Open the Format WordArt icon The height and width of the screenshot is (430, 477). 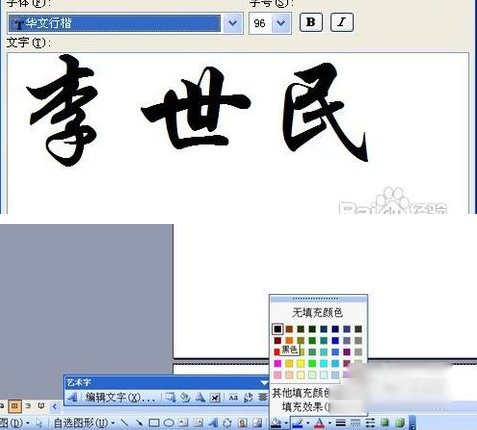point(185,397)
